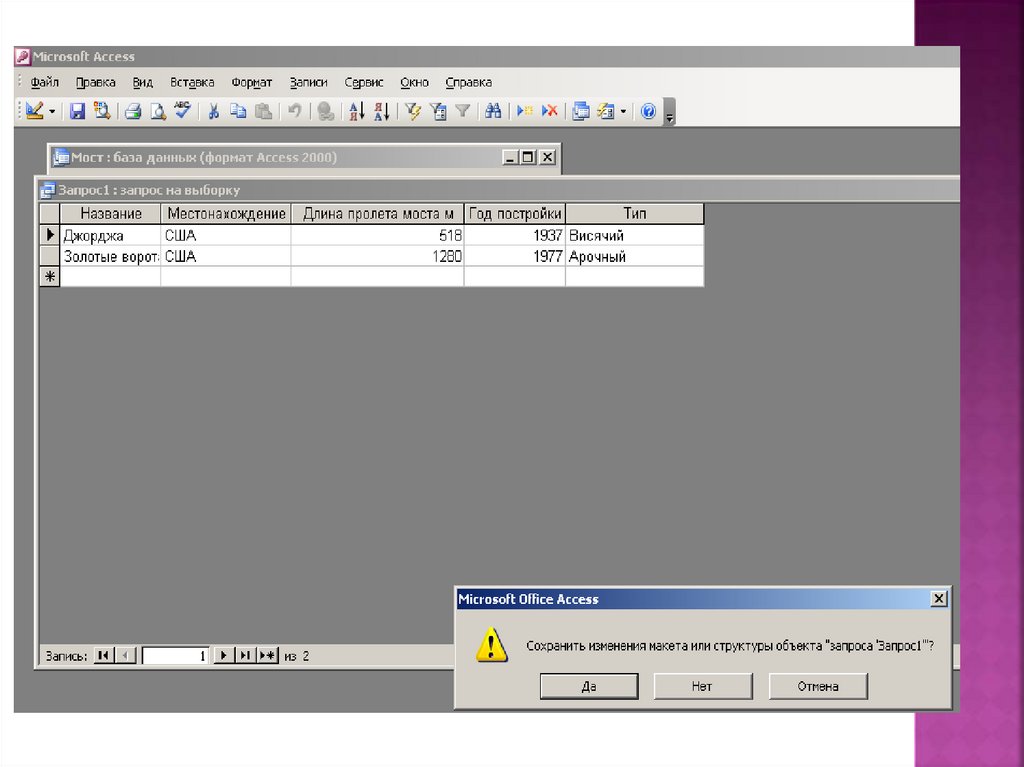Image resolution: width=1024 pixels, height=767 pixels.
Task: Click the year 1937 cell
Action: coord(515,235)
